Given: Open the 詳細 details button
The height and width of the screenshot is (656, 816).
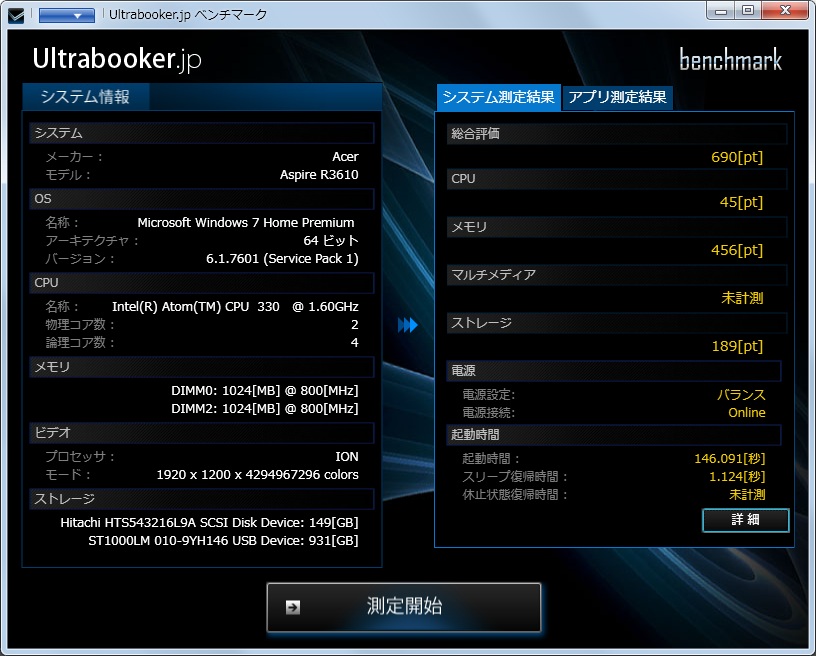Looking at the screenshot, I should point(746,520).
